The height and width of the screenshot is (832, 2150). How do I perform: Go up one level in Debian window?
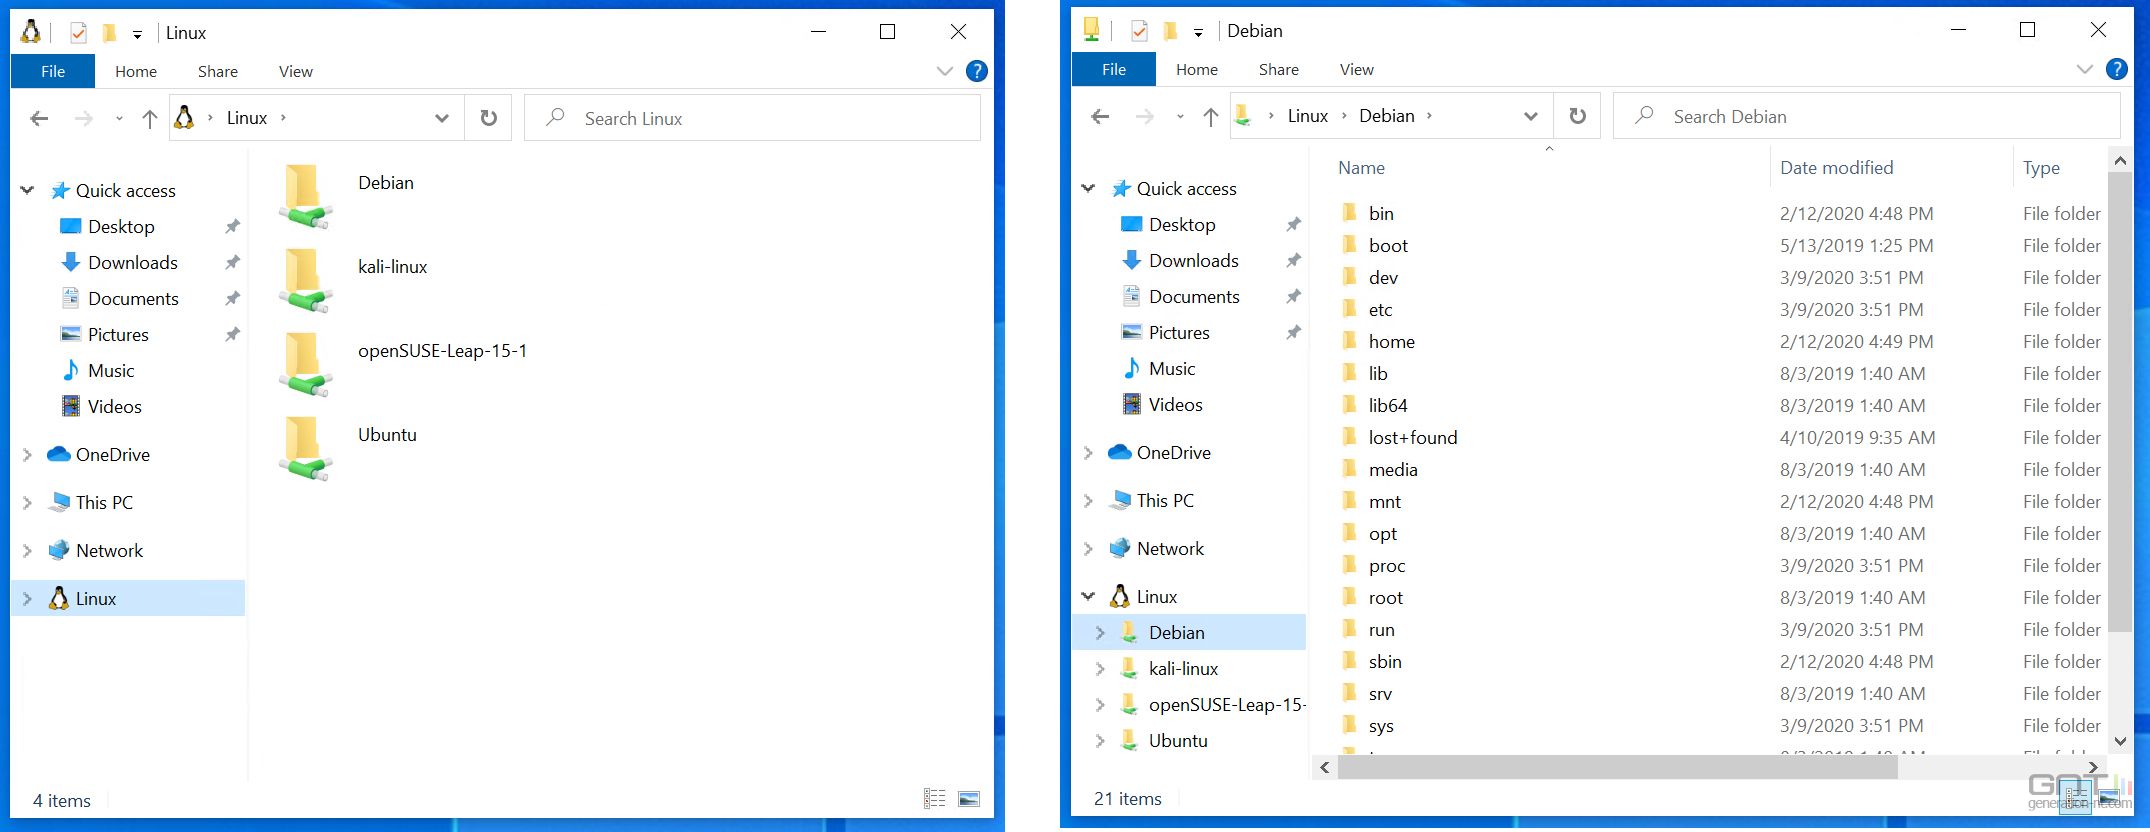(x=1210, y=117)
